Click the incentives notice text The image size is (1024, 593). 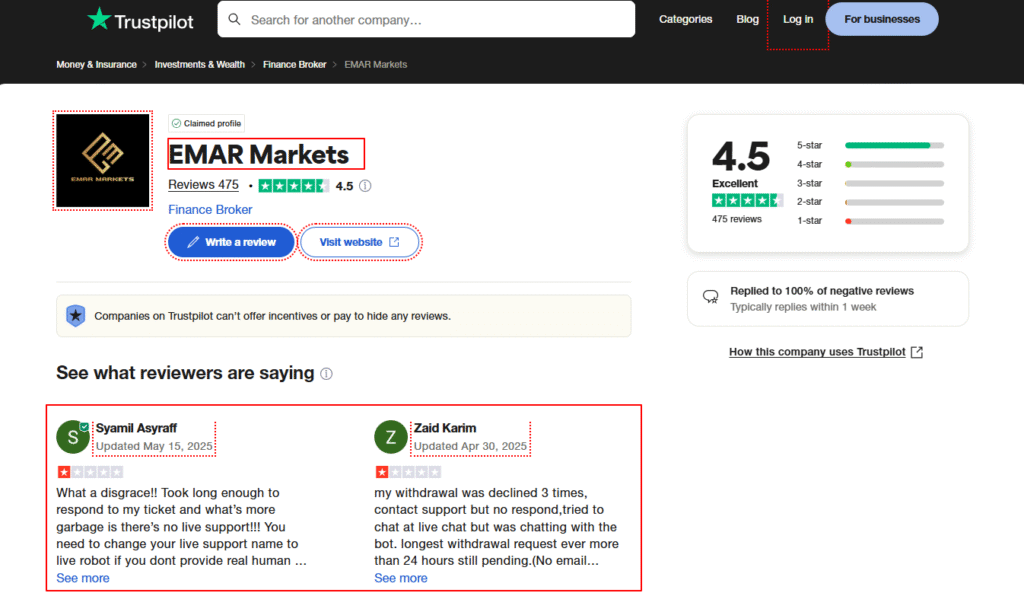[x=272, y=316]
